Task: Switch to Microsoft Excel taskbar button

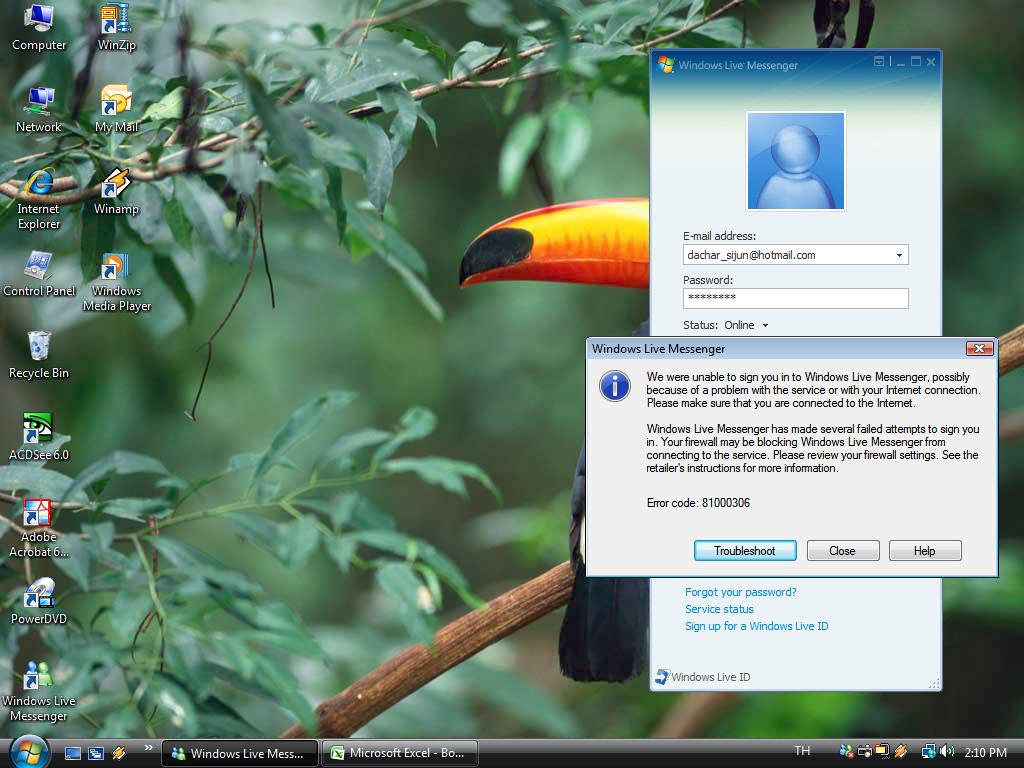Action: point(400,753)
